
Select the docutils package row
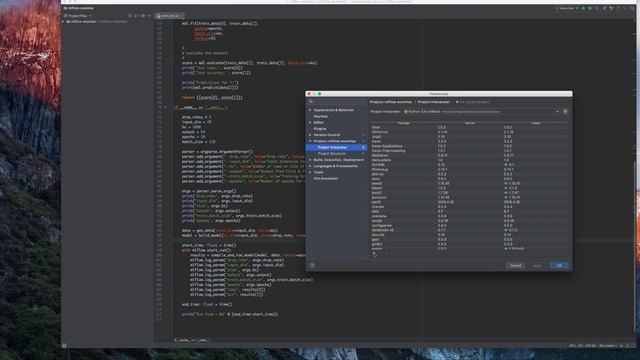click(469, 235)
